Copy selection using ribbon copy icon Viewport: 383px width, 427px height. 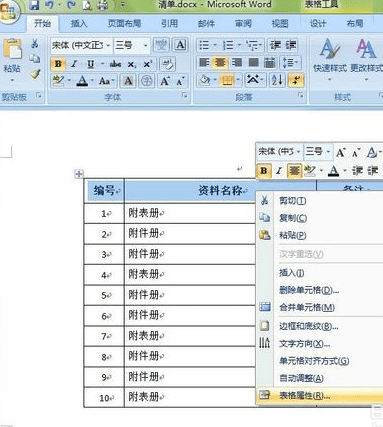pyautogui.click(x=35, y=59)
